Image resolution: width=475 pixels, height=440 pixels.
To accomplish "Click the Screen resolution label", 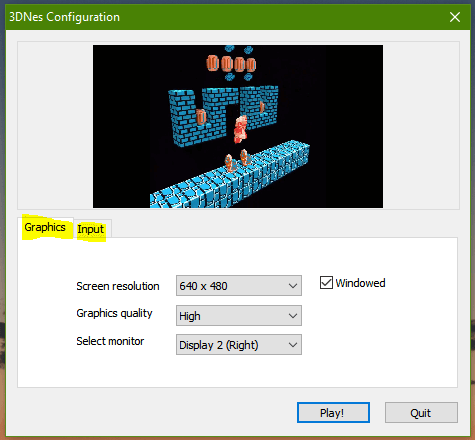I will pos(118,286).
